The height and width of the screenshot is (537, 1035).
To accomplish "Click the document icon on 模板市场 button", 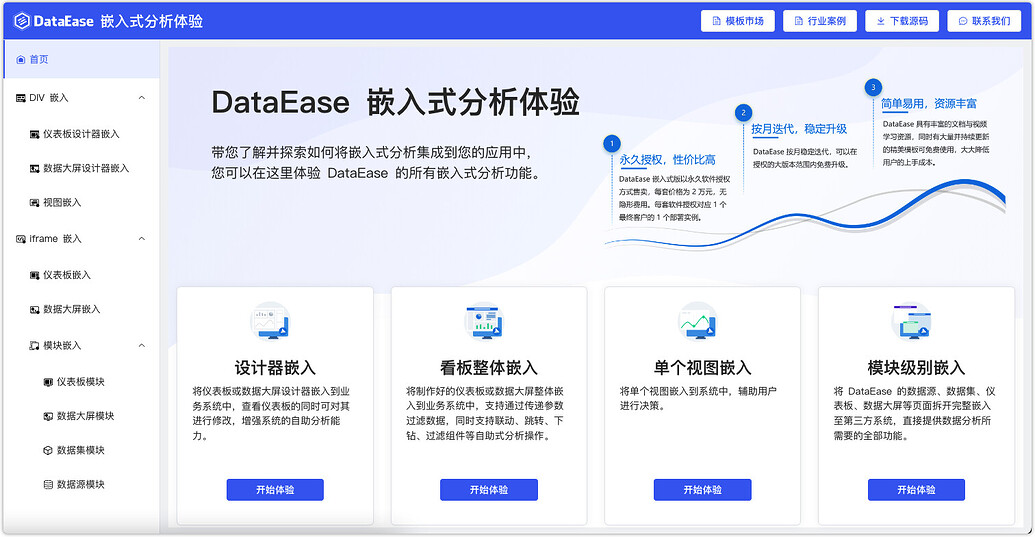I will click(716, 21).
